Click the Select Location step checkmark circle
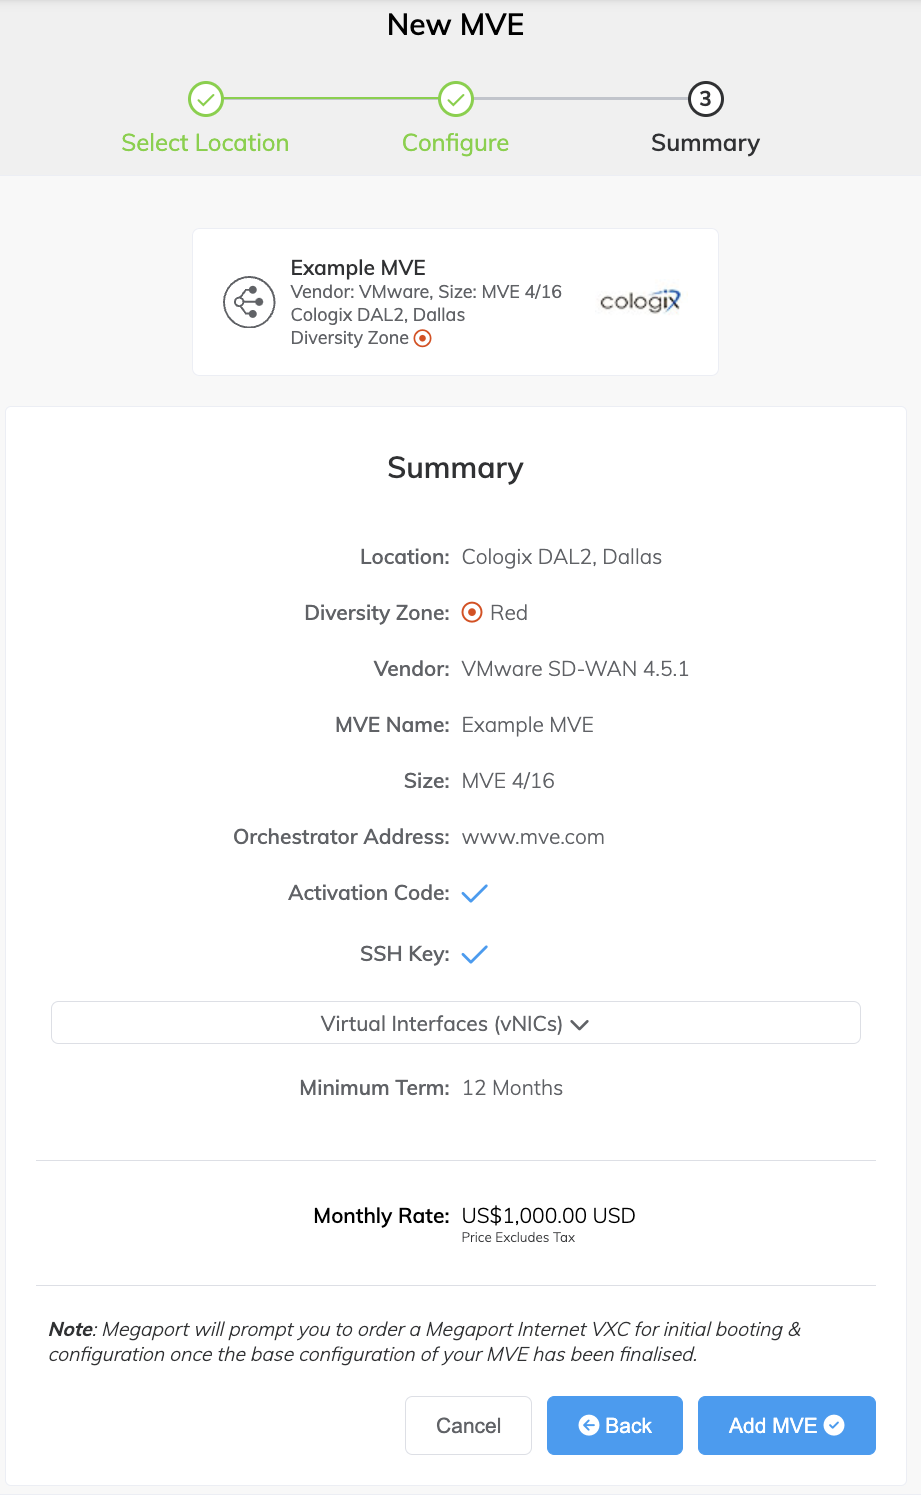 tap(206, 99)
